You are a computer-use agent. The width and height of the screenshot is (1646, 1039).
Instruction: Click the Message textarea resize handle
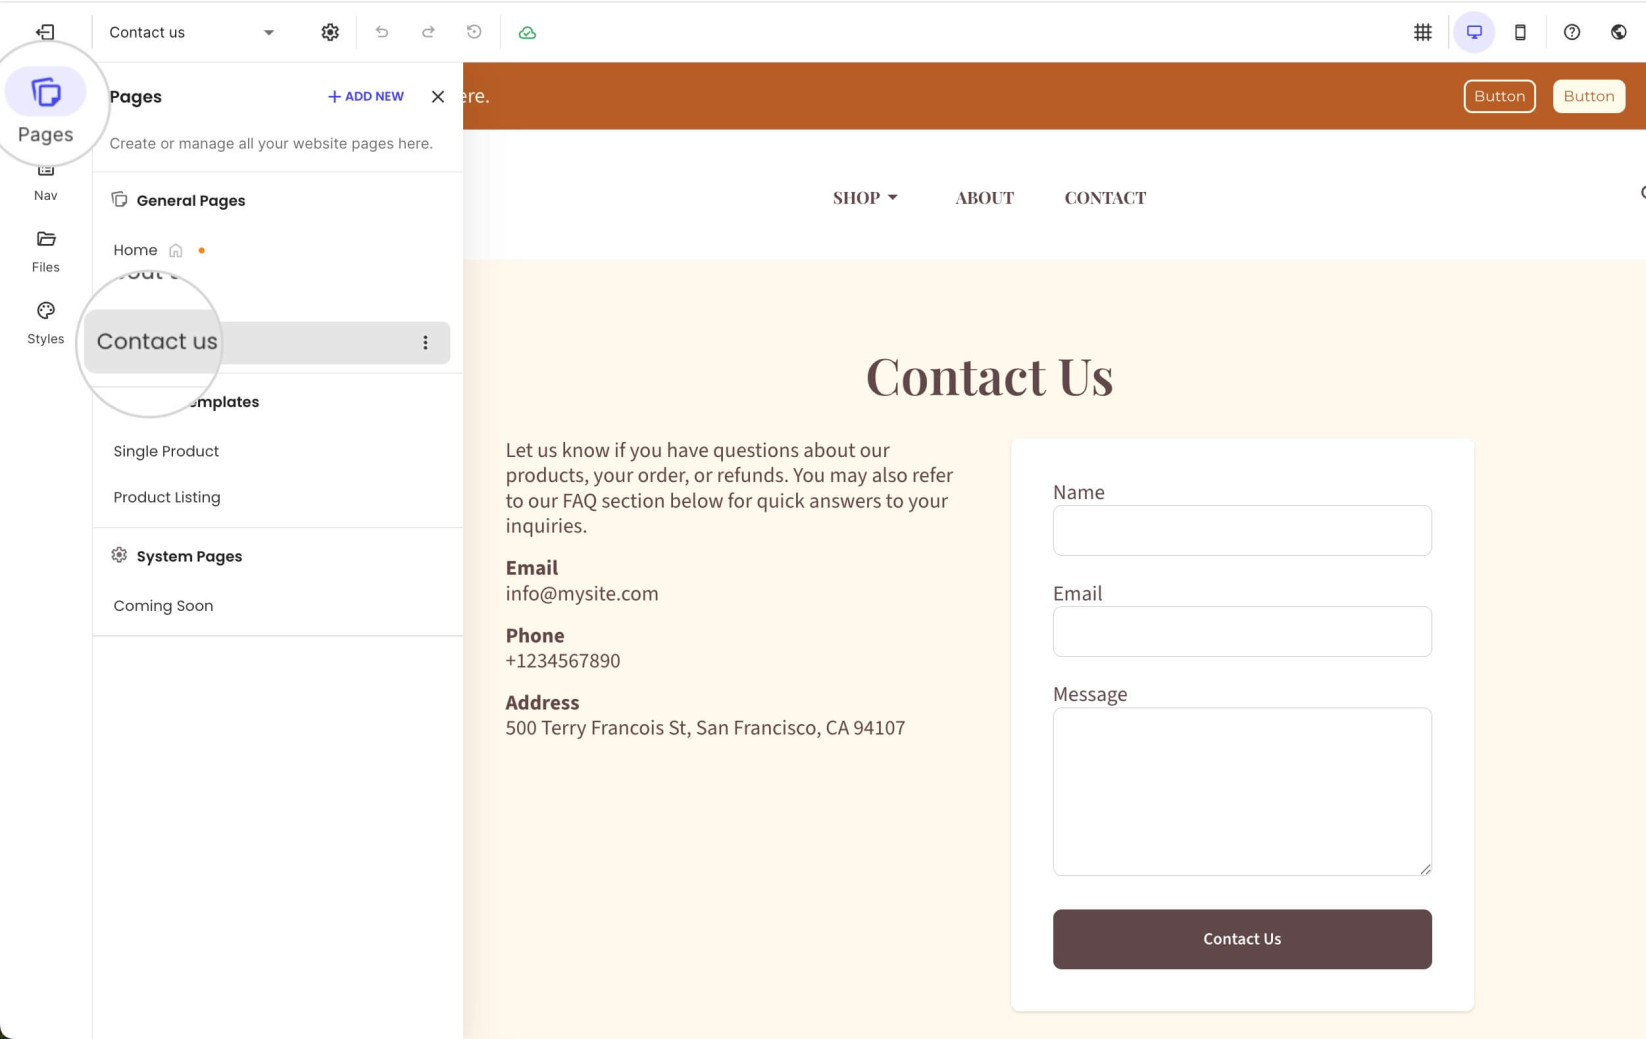[x=1425, y=869]
